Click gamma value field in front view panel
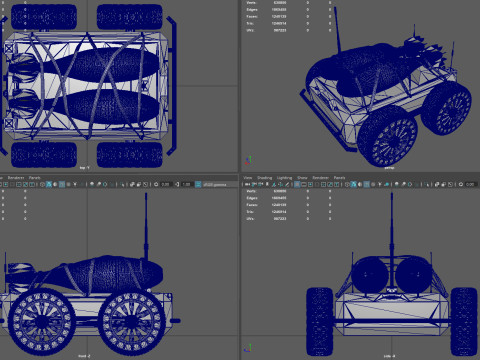Viewport: 480px width, 360px height. click(187, 184)
